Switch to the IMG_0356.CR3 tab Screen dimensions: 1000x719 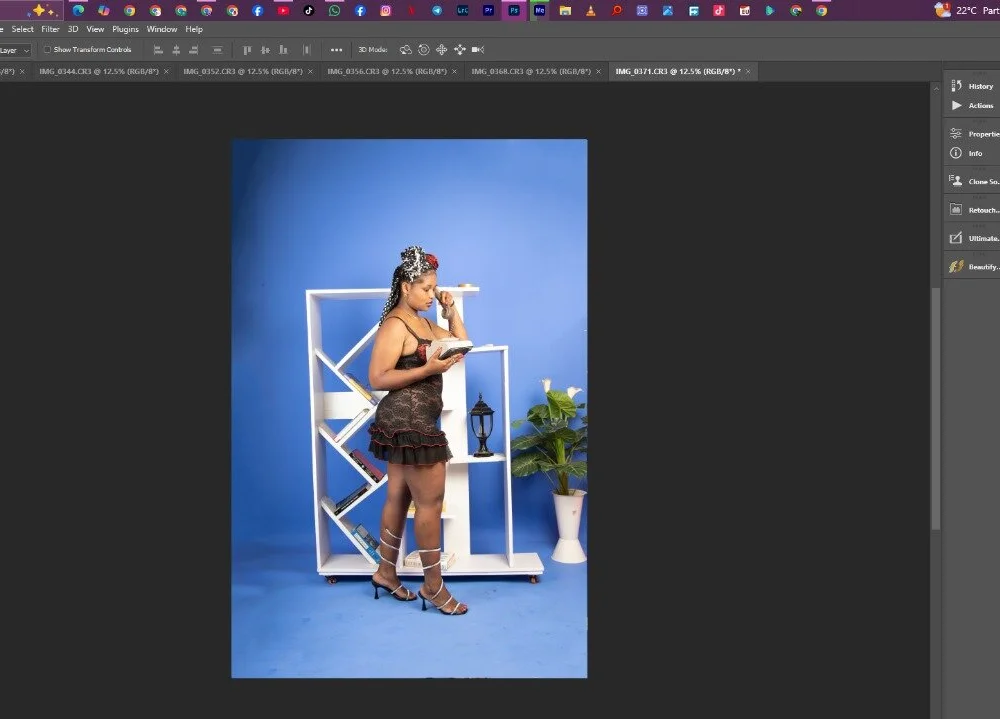tap(387, 71)
